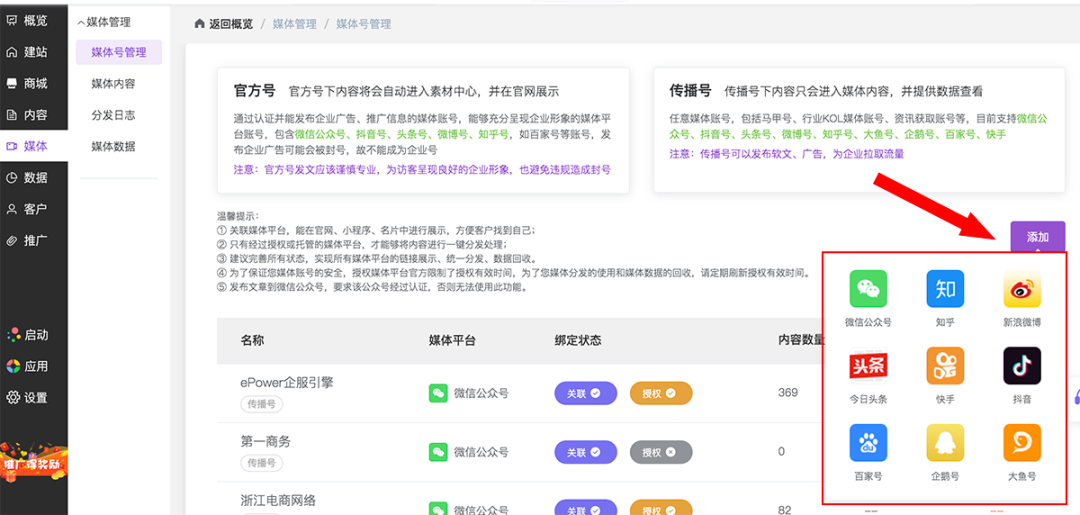
Task: Click 关联 badge for 第一商务
Action: 585,452
